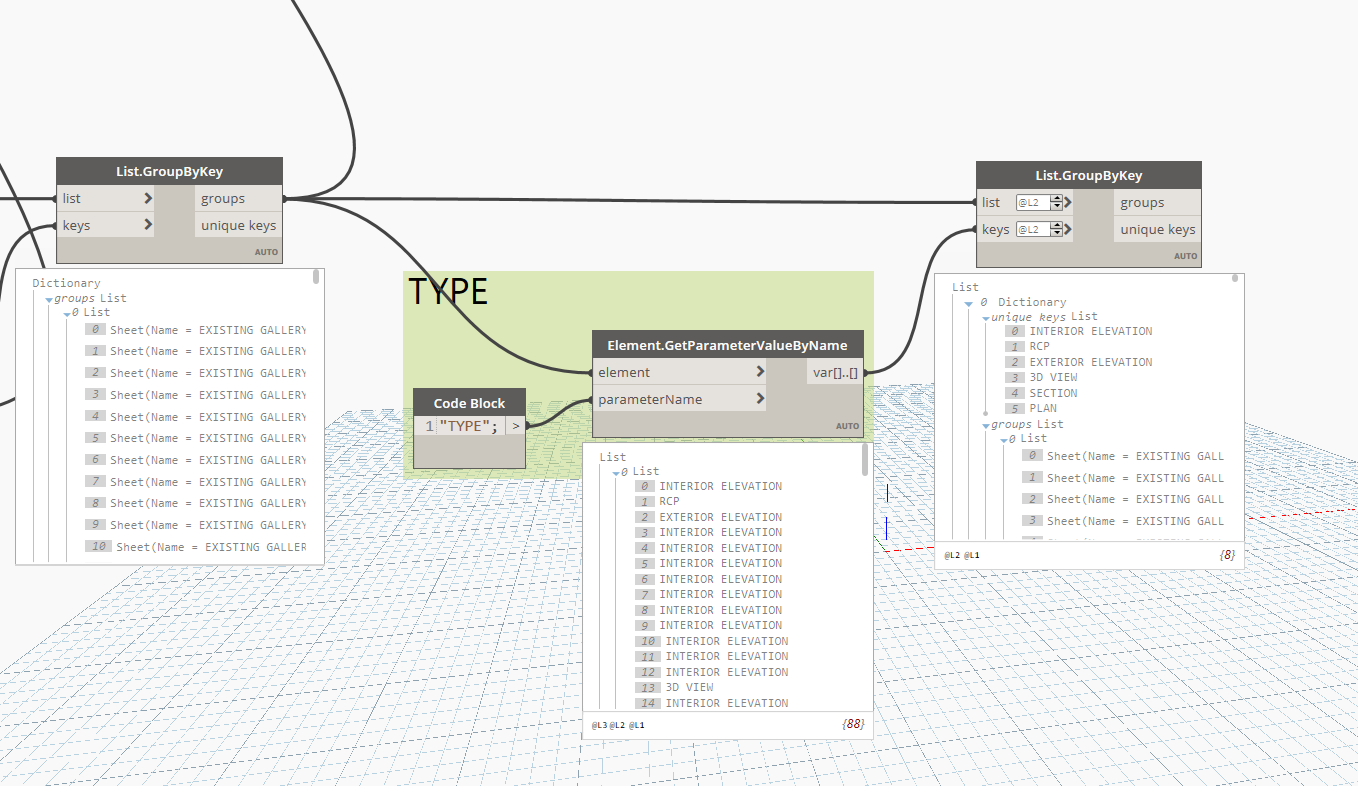Collapse the 0 List arrow in the {88} preview
Image resolution: width=1358 pixels, height=786 pixels.
tap(617, 472)
